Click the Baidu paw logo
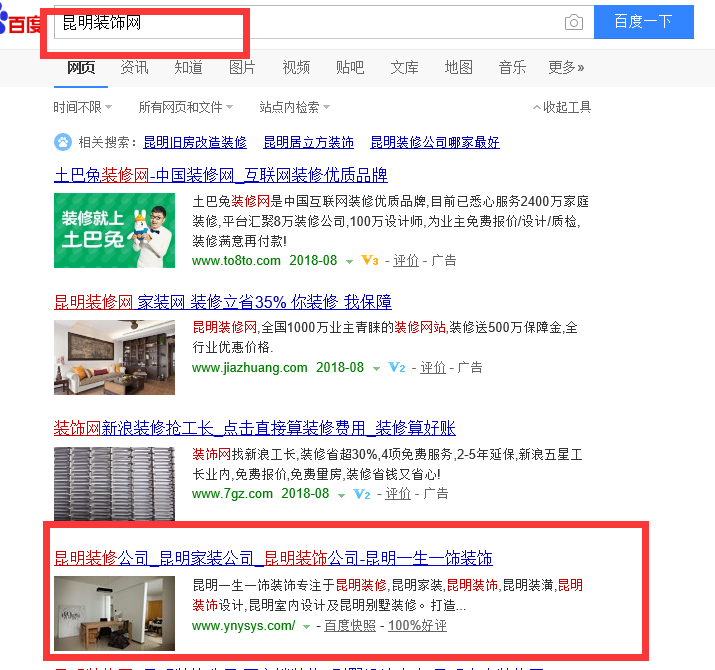Viewport: 715px width, 670px height. click(4, 22)
